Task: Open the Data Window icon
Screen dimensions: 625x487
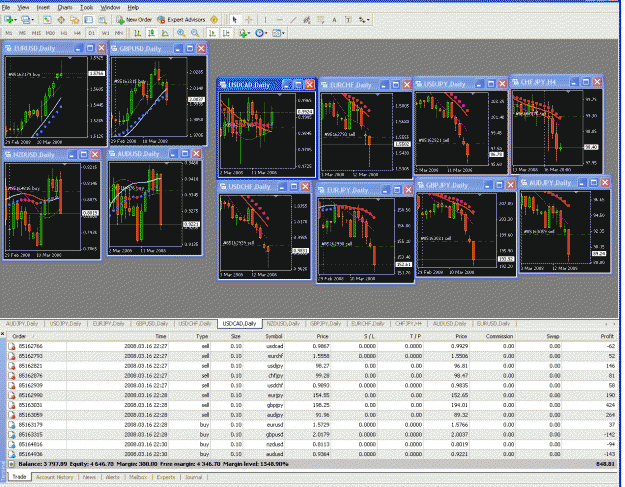Action: [x=61, y=20]
